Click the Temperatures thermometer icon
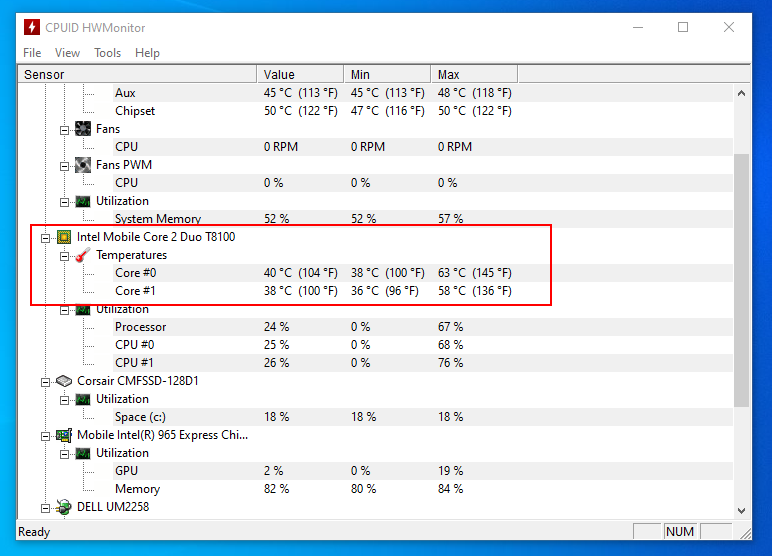This screenshot has width=772, height=556. point(83,255)
